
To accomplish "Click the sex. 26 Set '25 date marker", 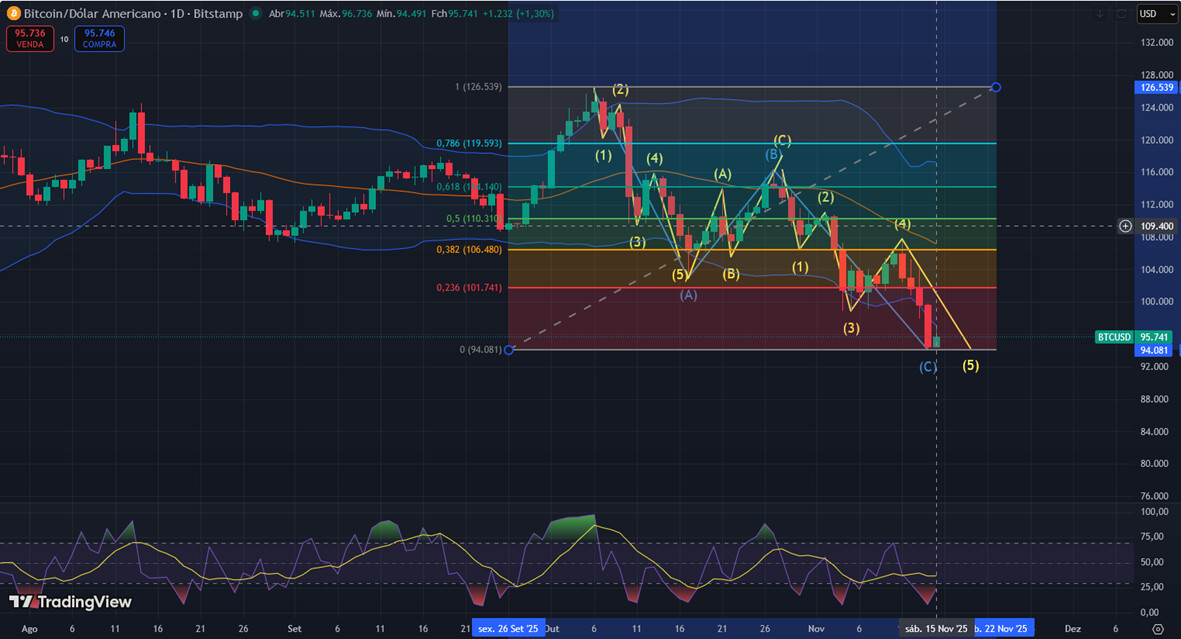I will tap(507, 629).
